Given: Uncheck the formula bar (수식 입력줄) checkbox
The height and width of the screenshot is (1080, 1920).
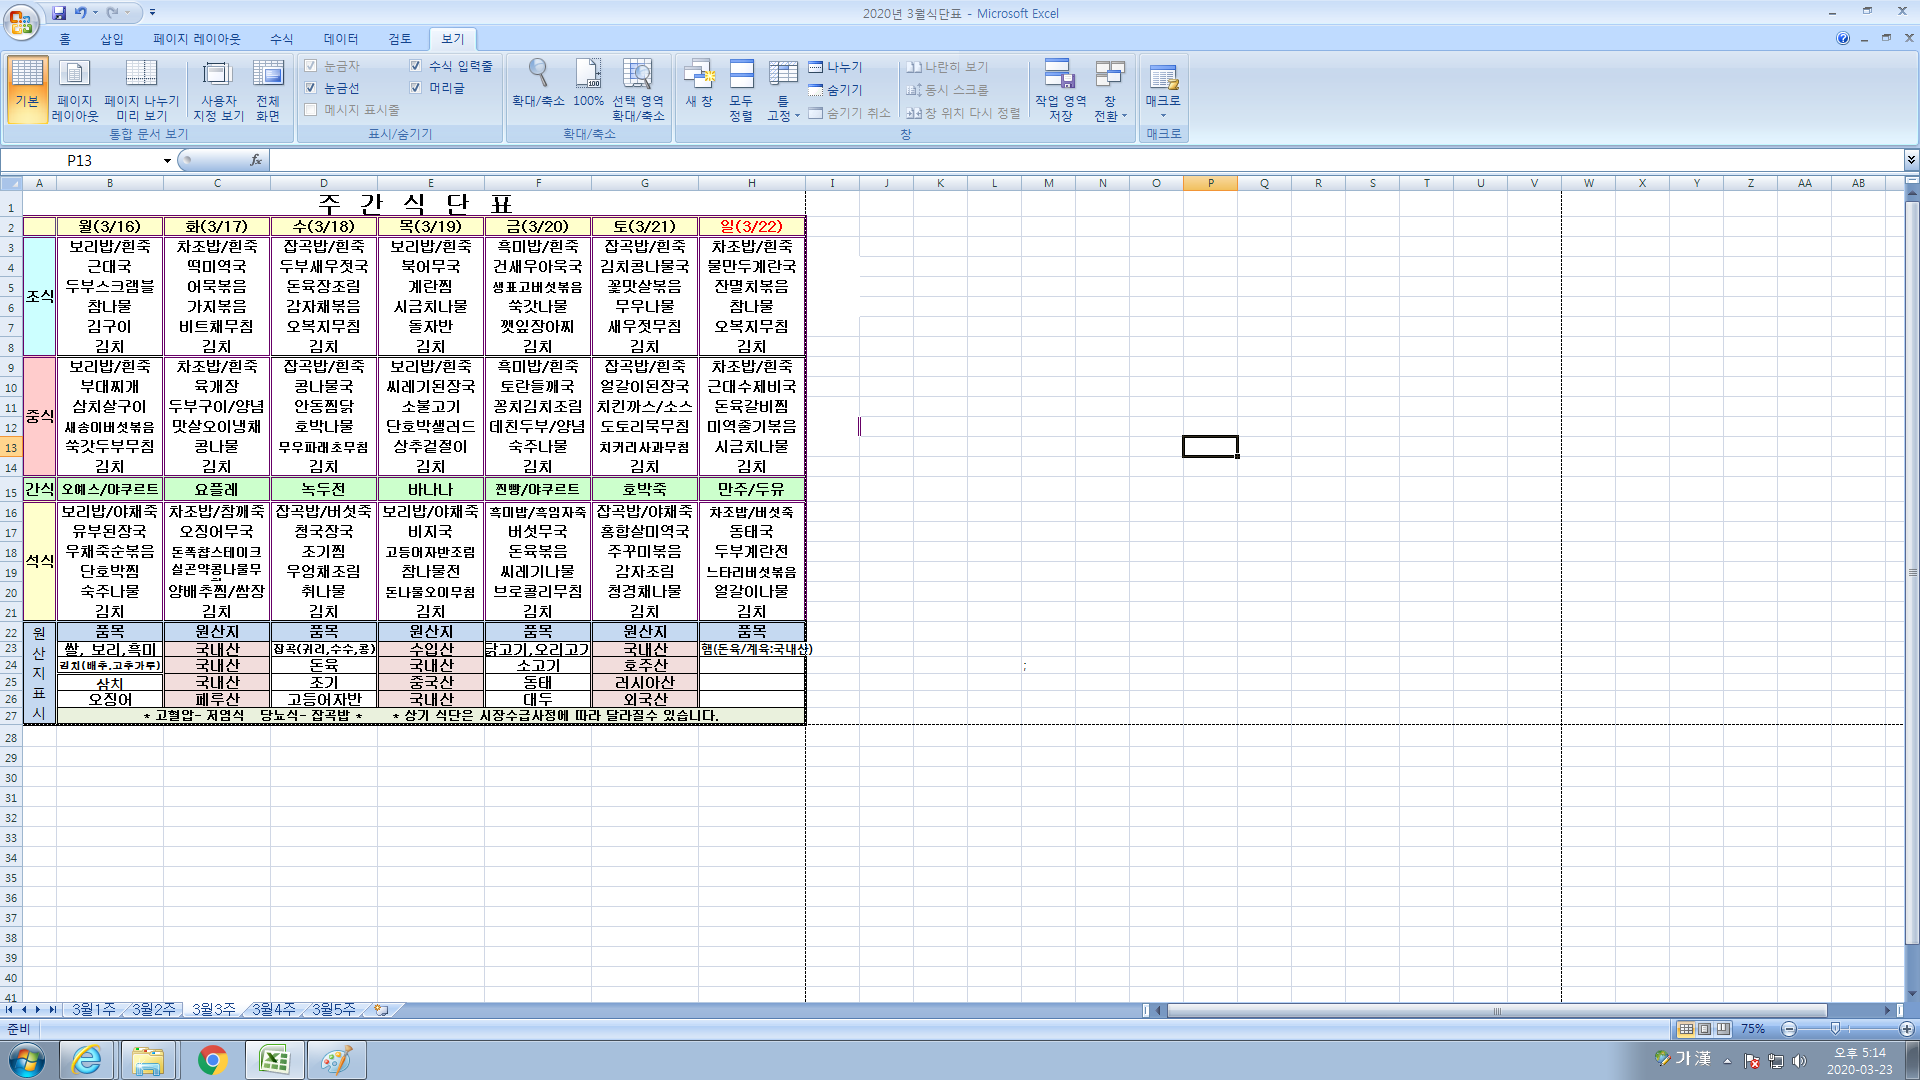Looking at the screenshot, I should coord(416,66).
